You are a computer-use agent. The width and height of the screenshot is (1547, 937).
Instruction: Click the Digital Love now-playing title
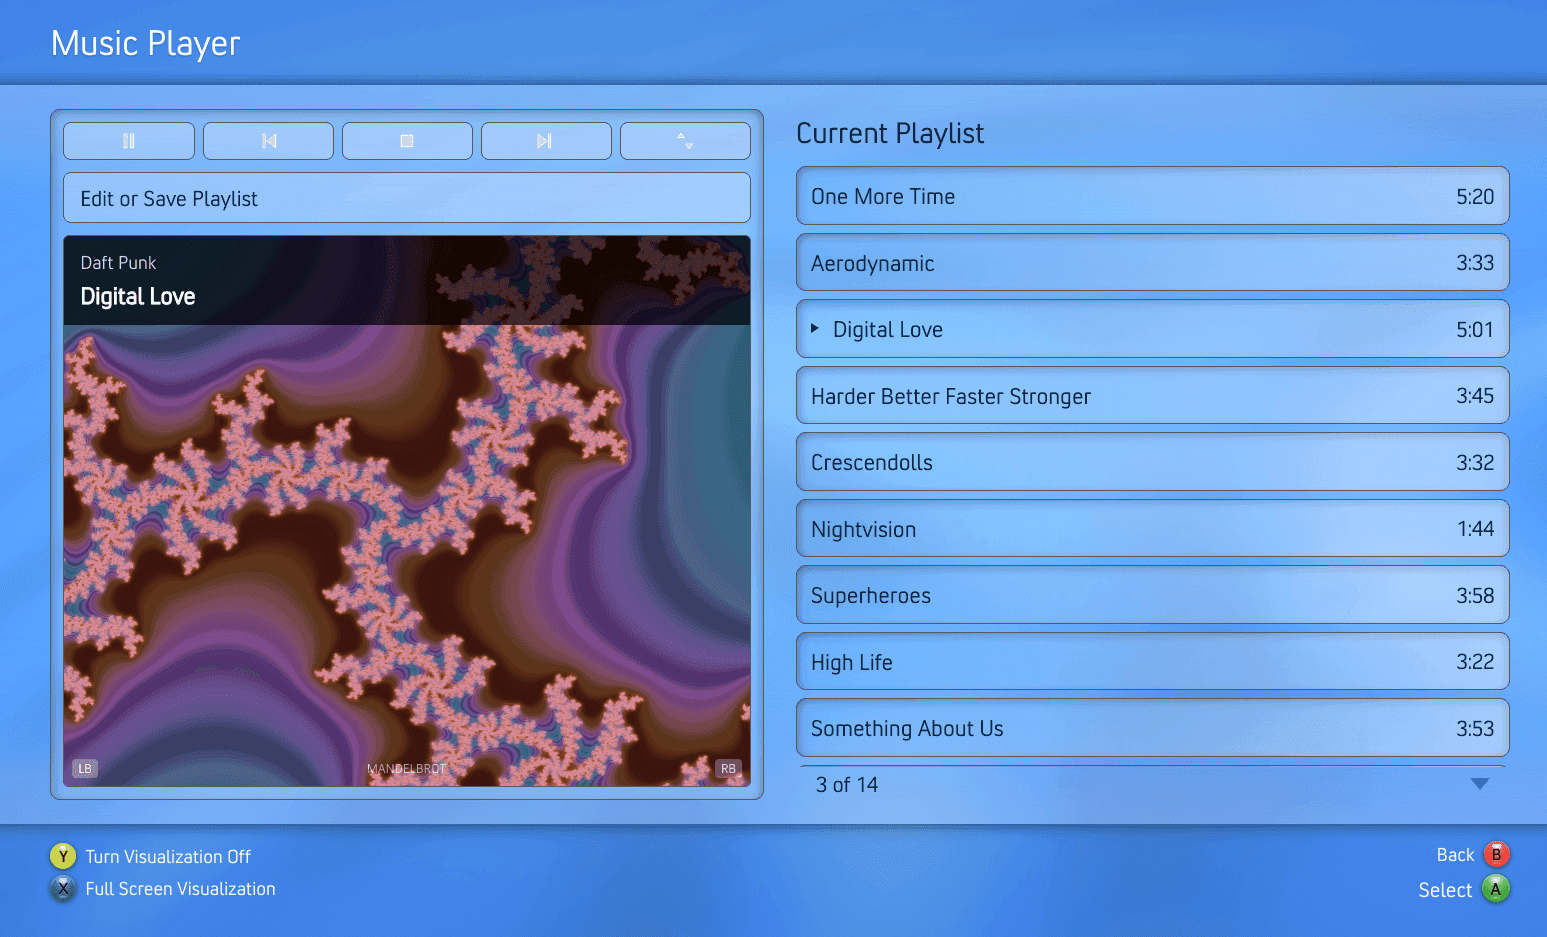pos(138,297)
